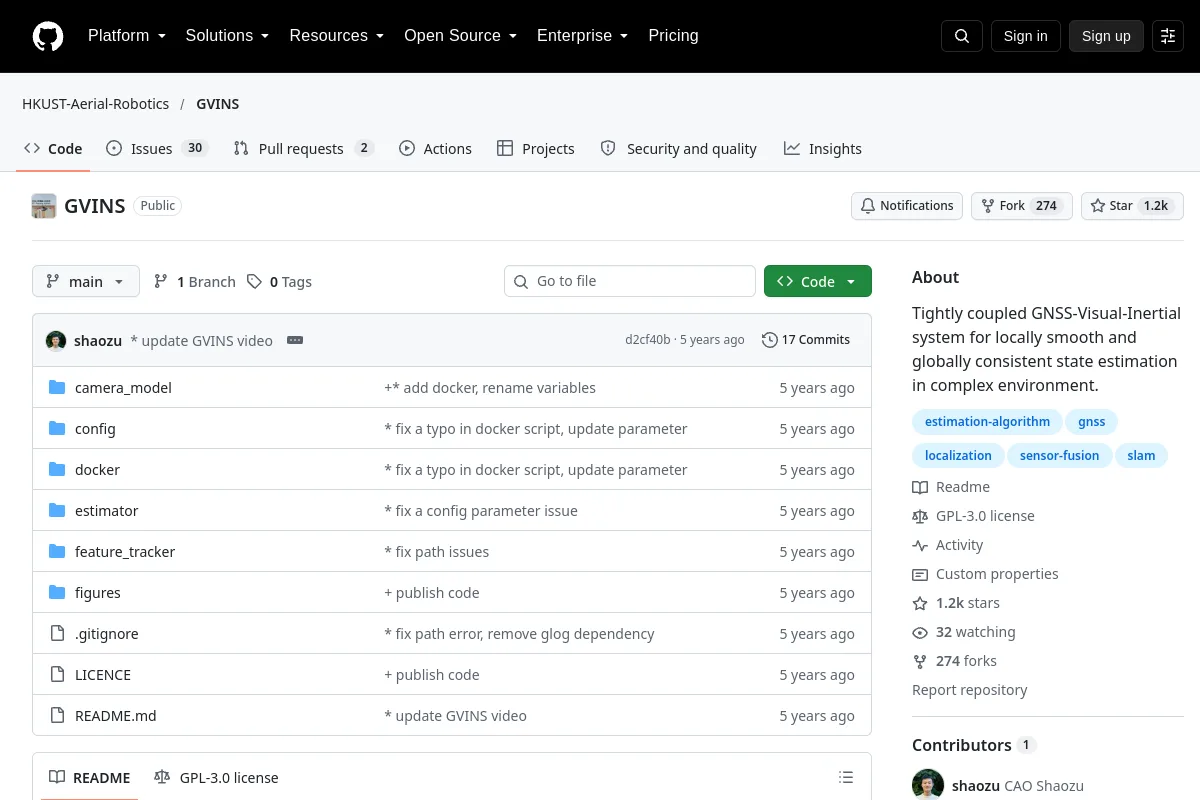Open appearance settings icon beside Sign up

1168,36
